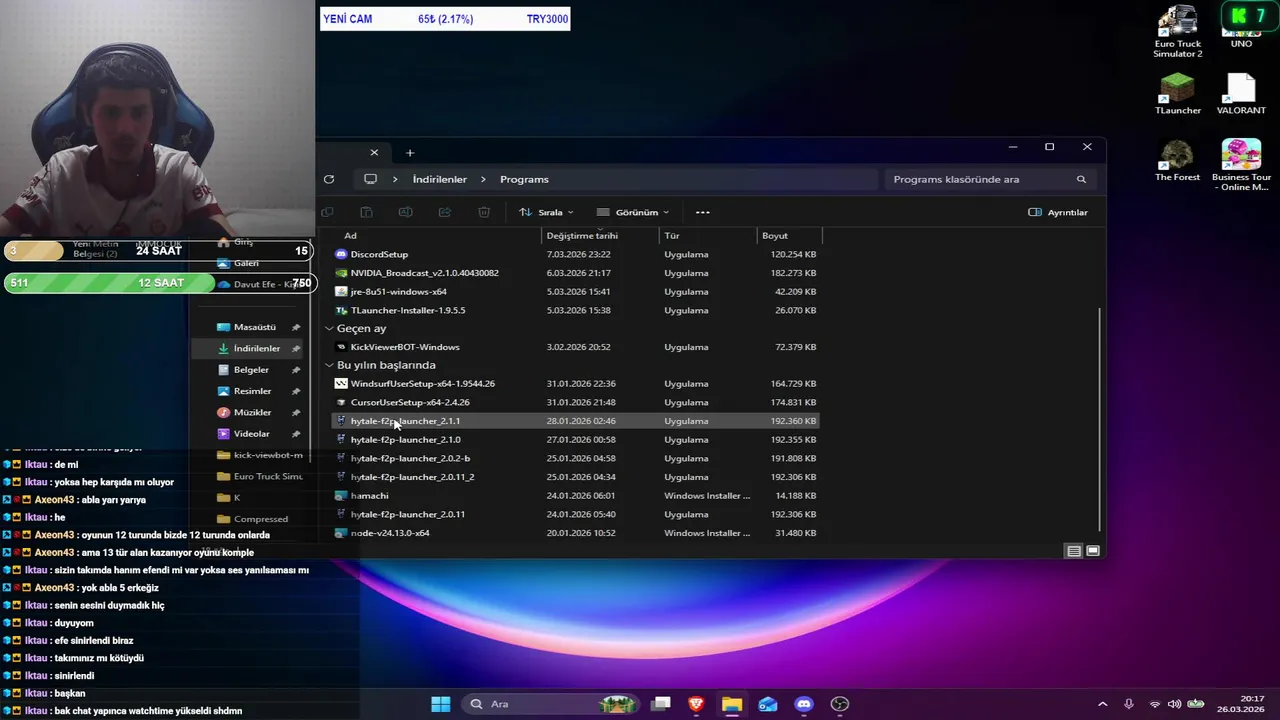Open Discord from the taskbar
Screen dimensions: 1280x720
click(804, 704)
